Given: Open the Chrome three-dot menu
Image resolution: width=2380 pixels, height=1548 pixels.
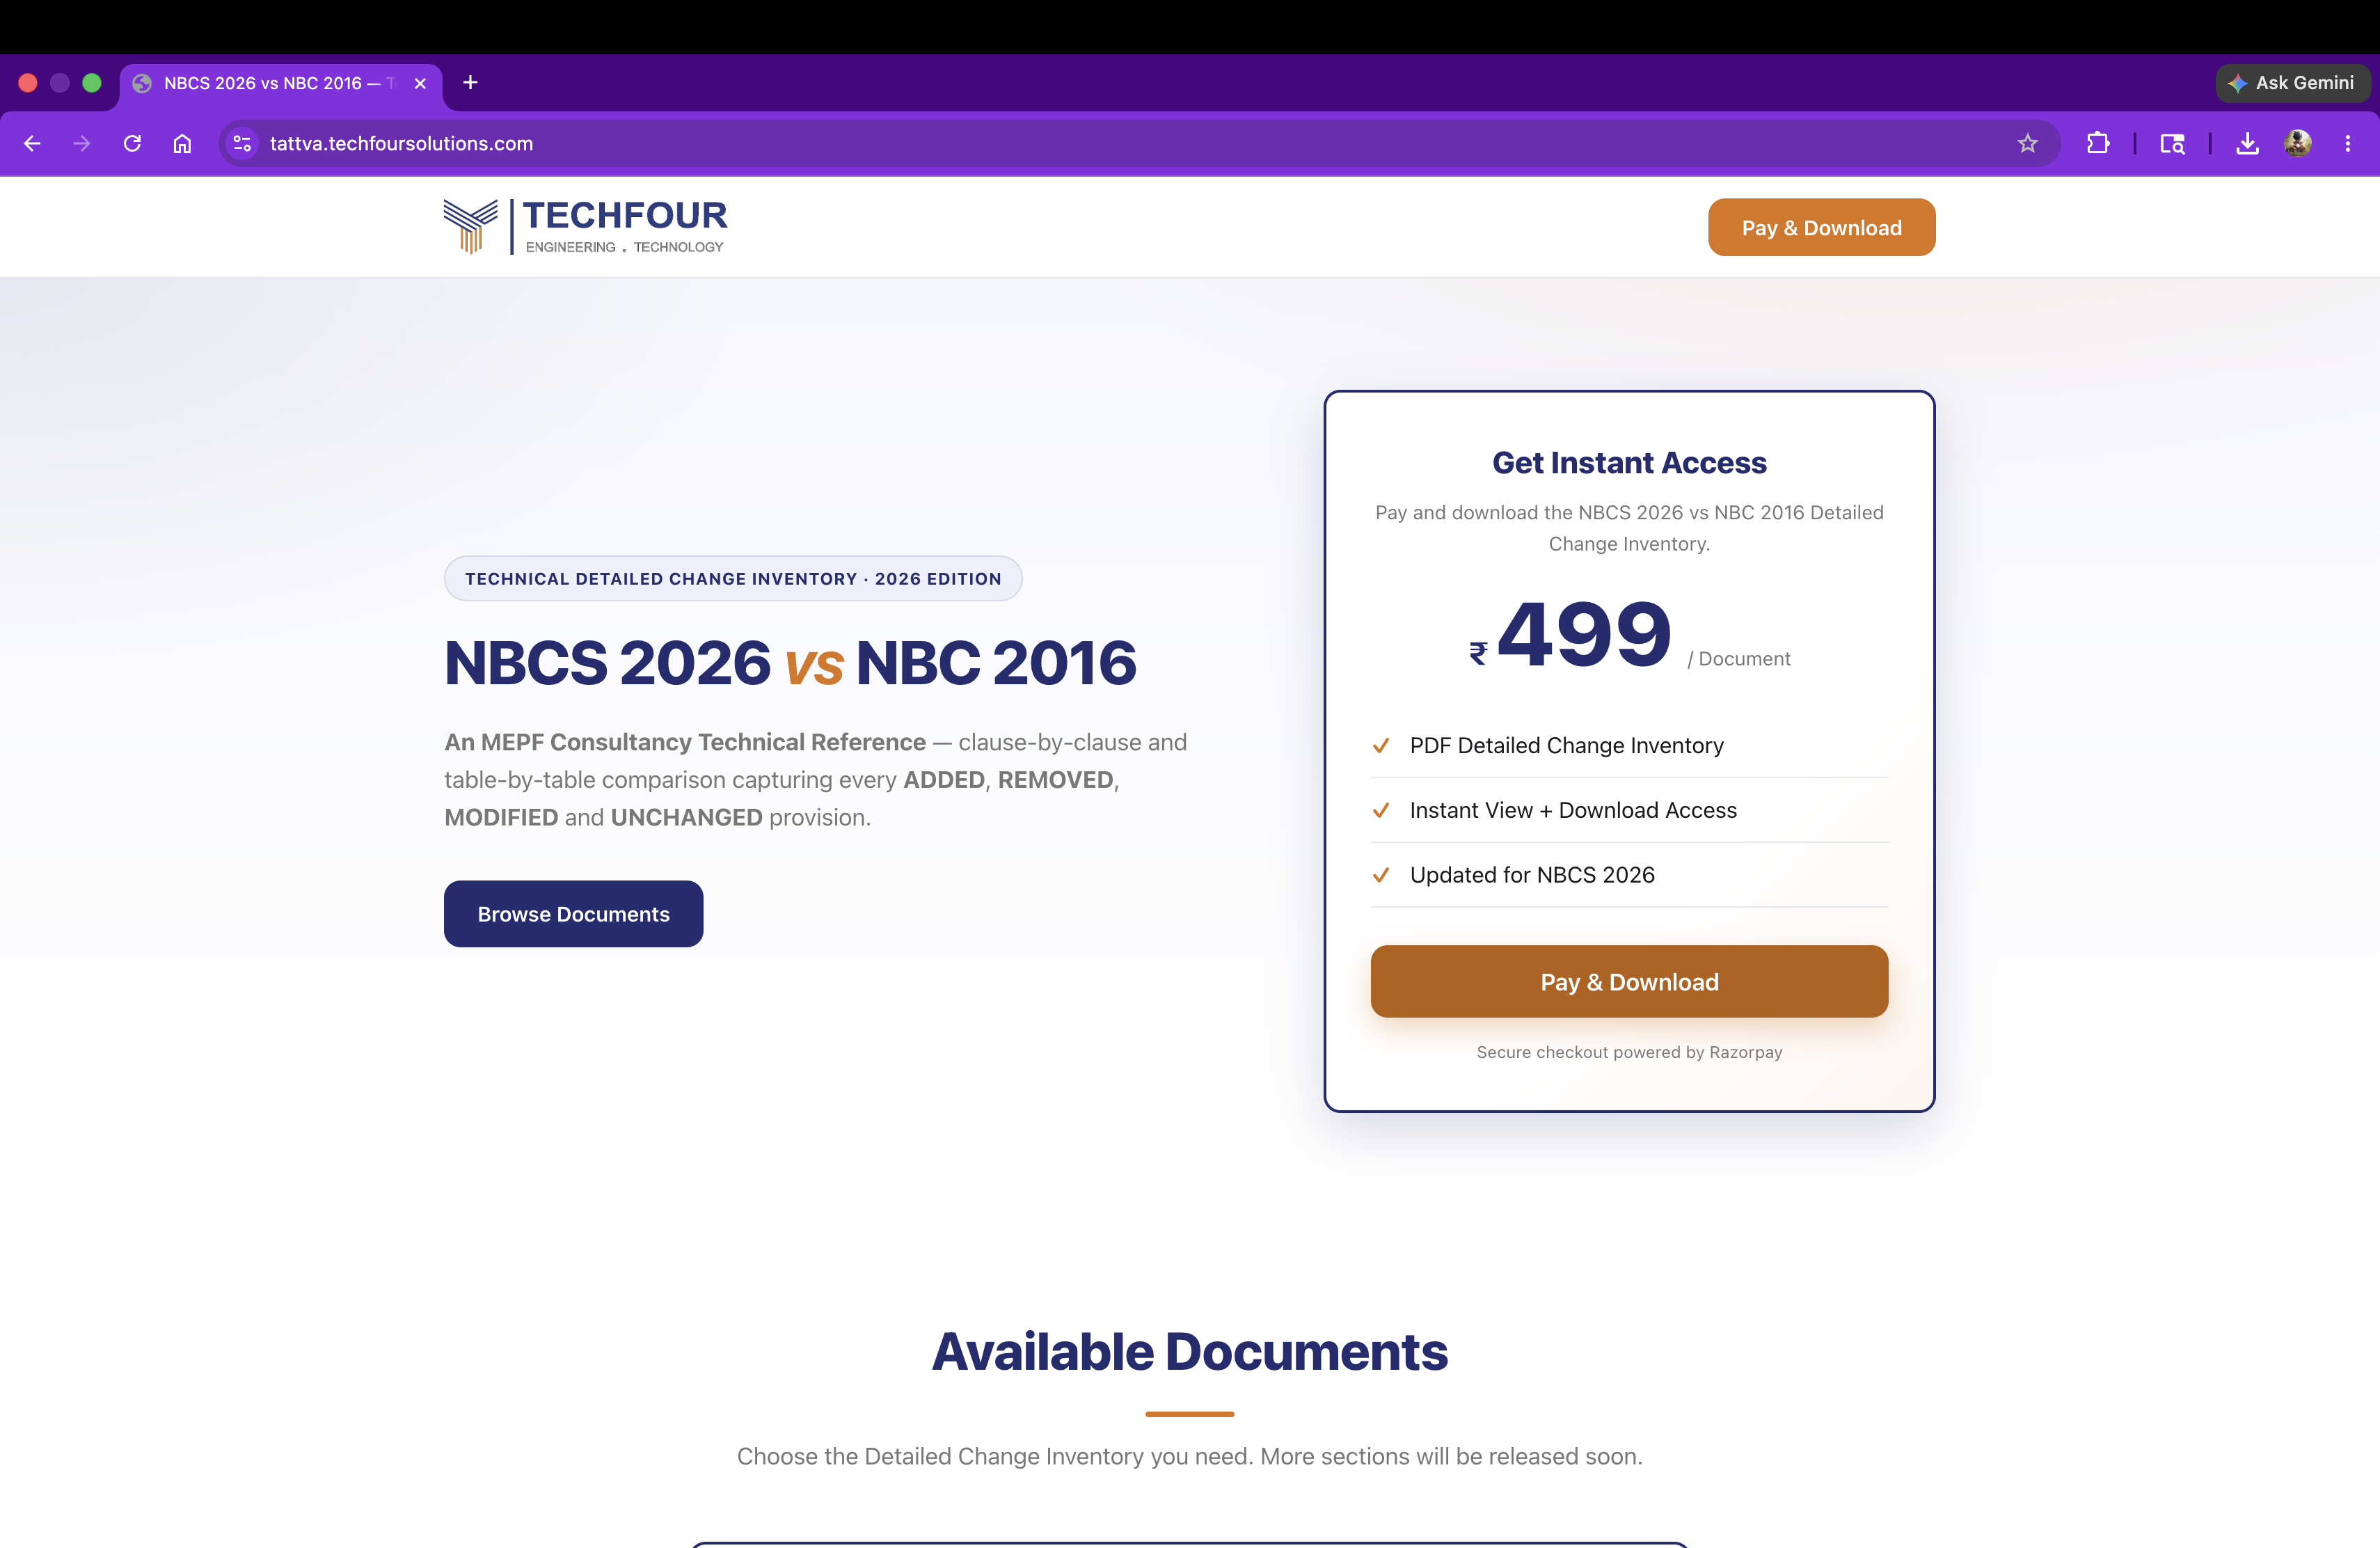Looking at the screenshot, I should 2348,143.
